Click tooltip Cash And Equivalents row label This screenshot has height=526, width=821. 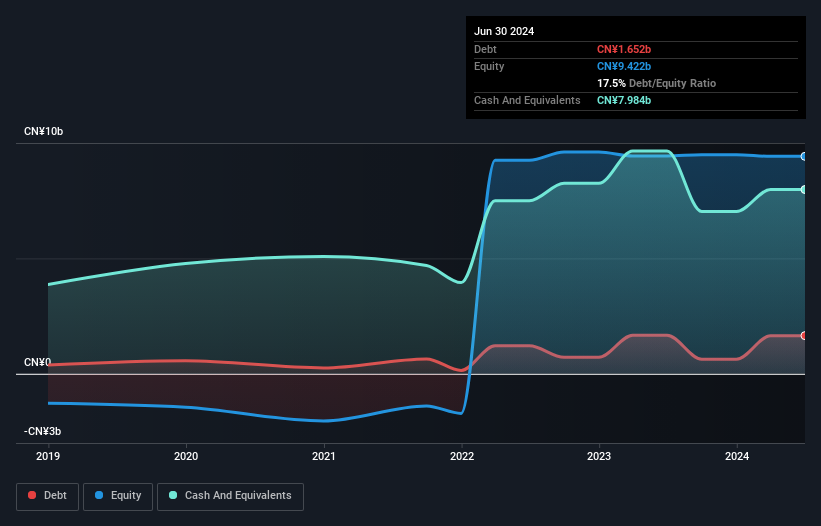[x=527, y=100]
